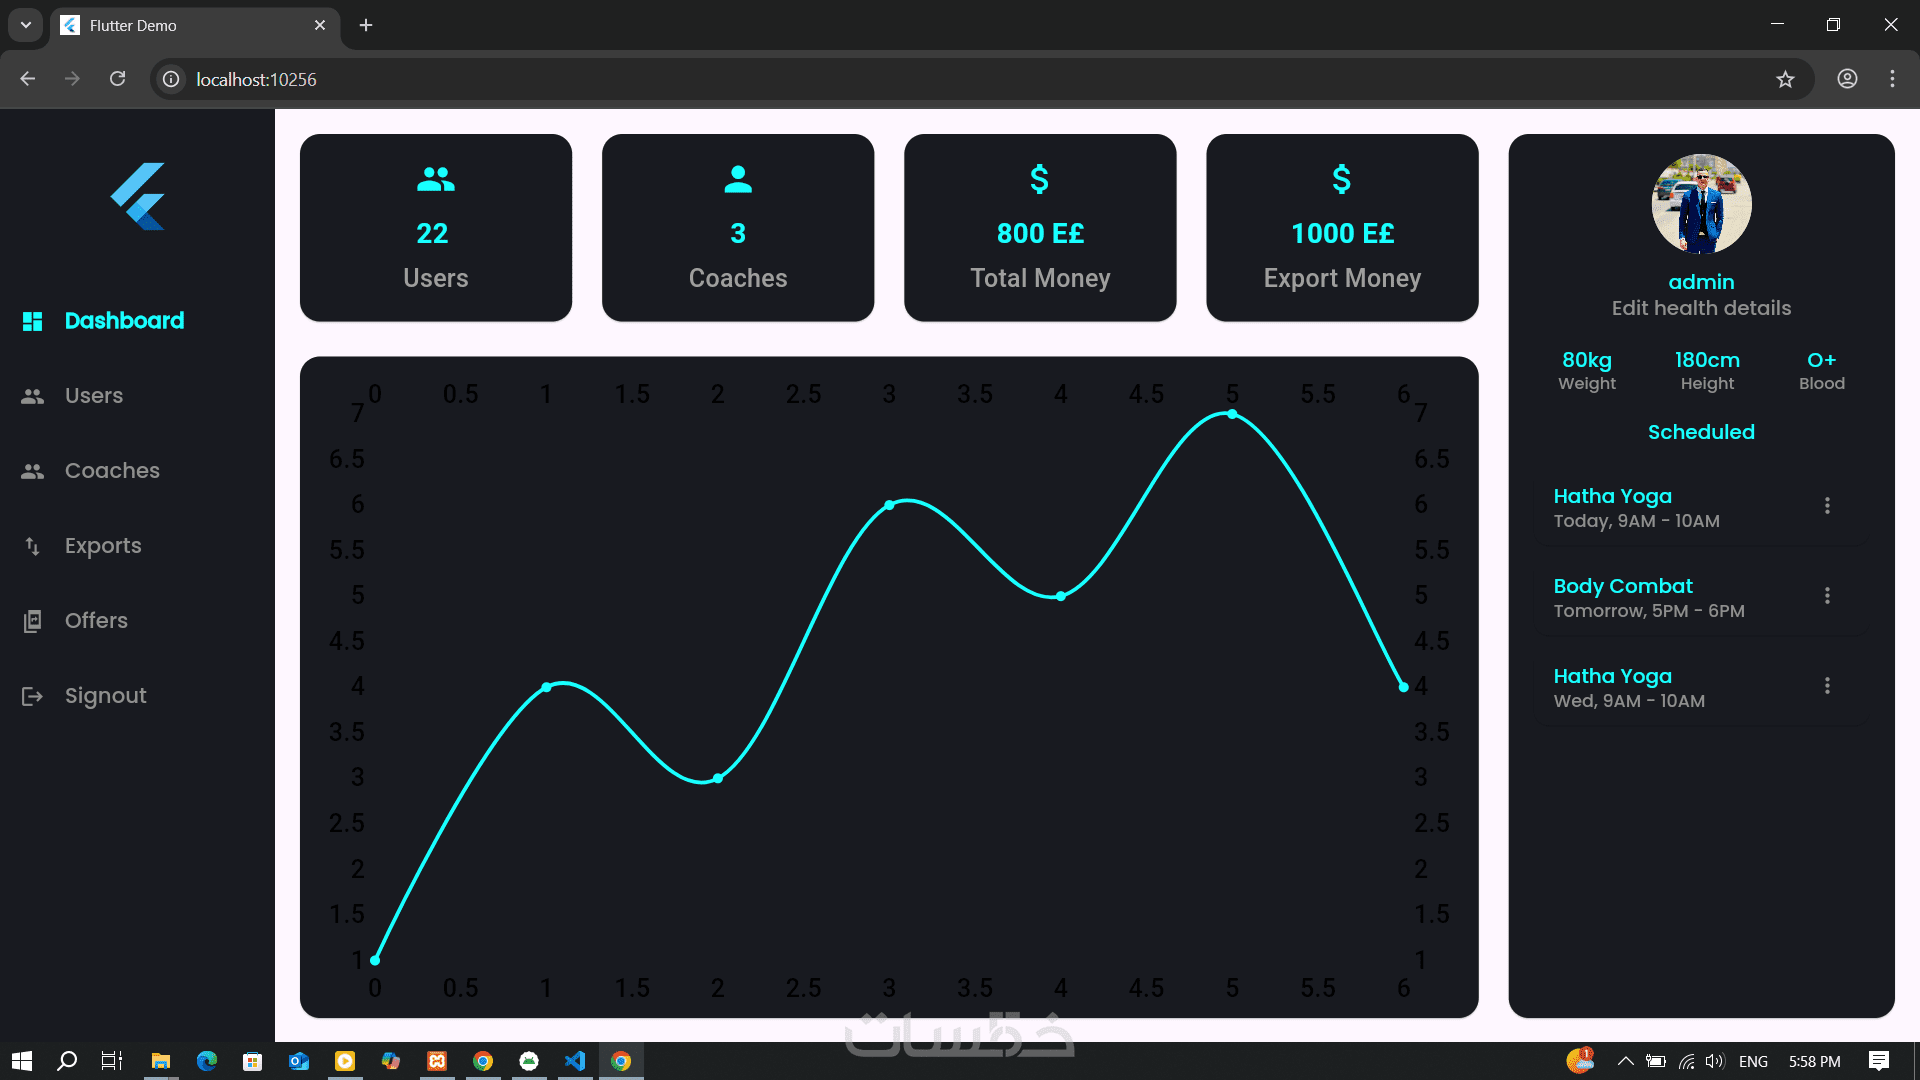Open Body Combat three-dot menu
The image size is (1920, 1080).
pyautogui.click(x=1827, y=596)
